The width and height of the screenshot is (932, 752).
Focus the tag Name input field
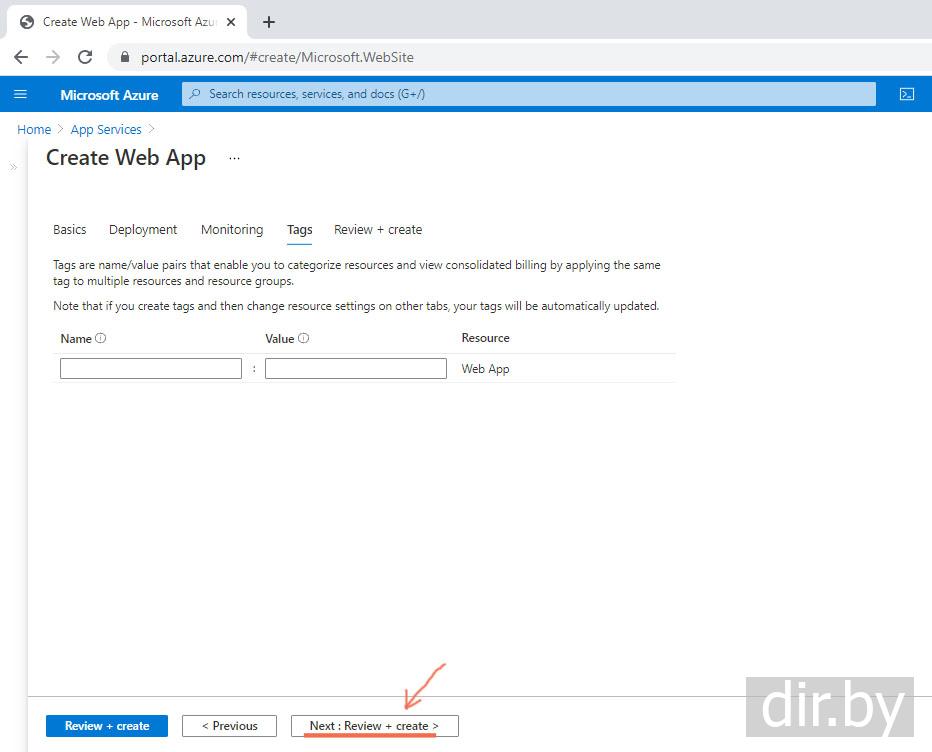tap(151, 369)
